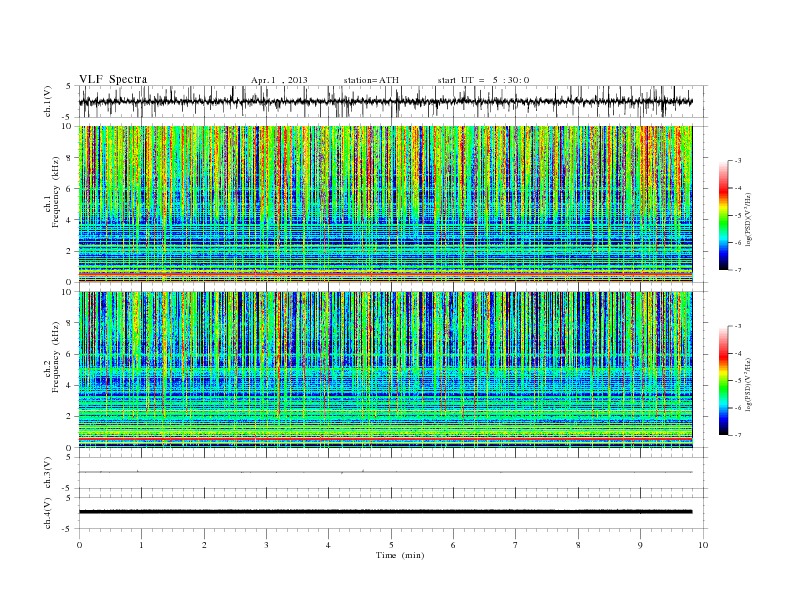The height and width of the screenshot is (612, 792).
Task: Click the ch.2 PSD color bar
Action: 723,381
